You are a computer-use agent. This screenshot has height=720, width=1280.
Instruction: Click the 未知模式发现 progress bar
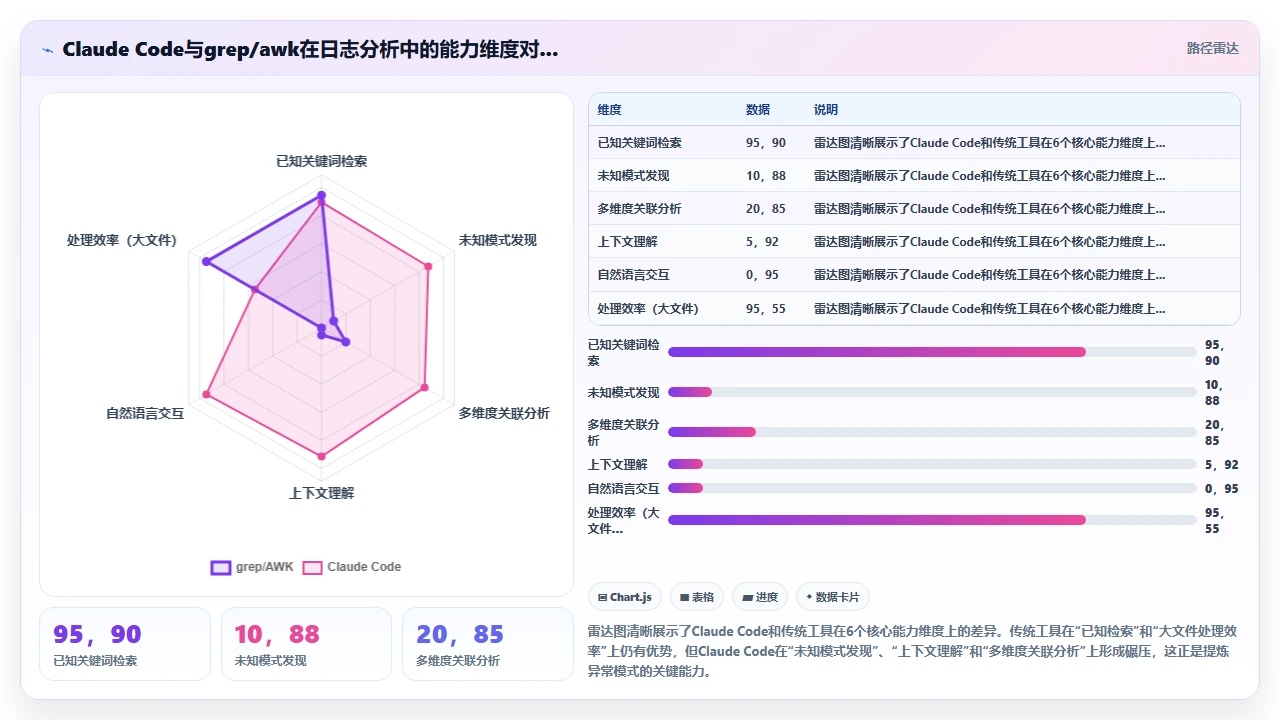pos(932,392)
